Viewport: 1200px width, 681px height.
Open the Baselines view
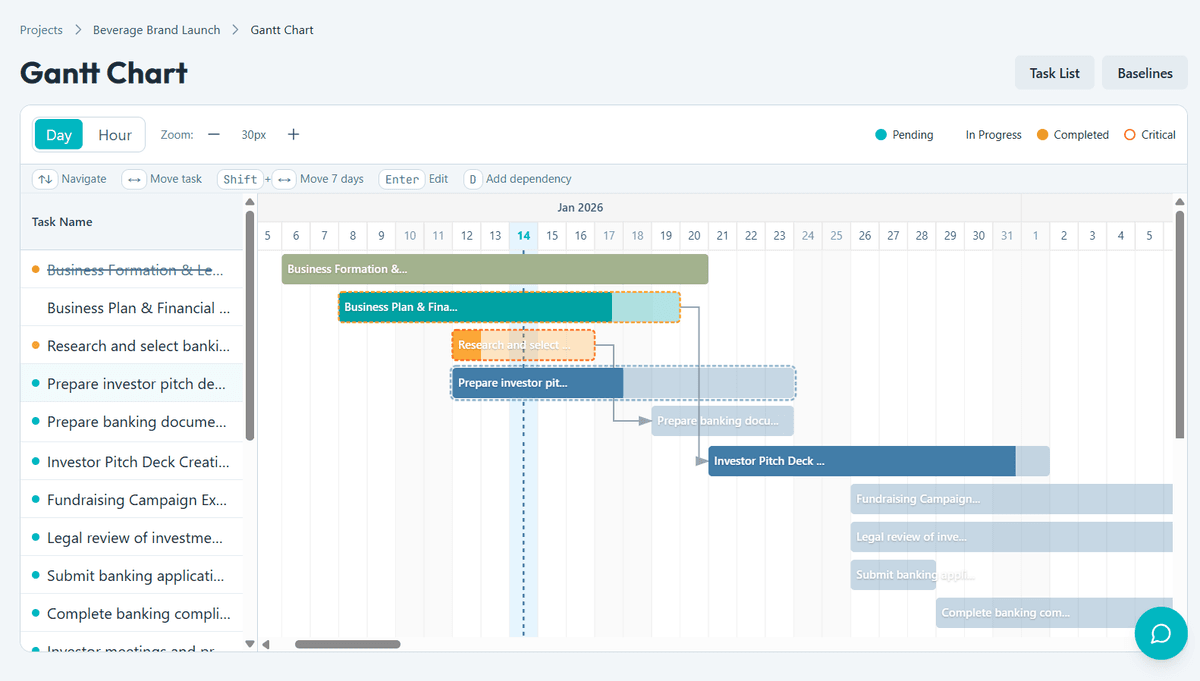click(1144, 72)
